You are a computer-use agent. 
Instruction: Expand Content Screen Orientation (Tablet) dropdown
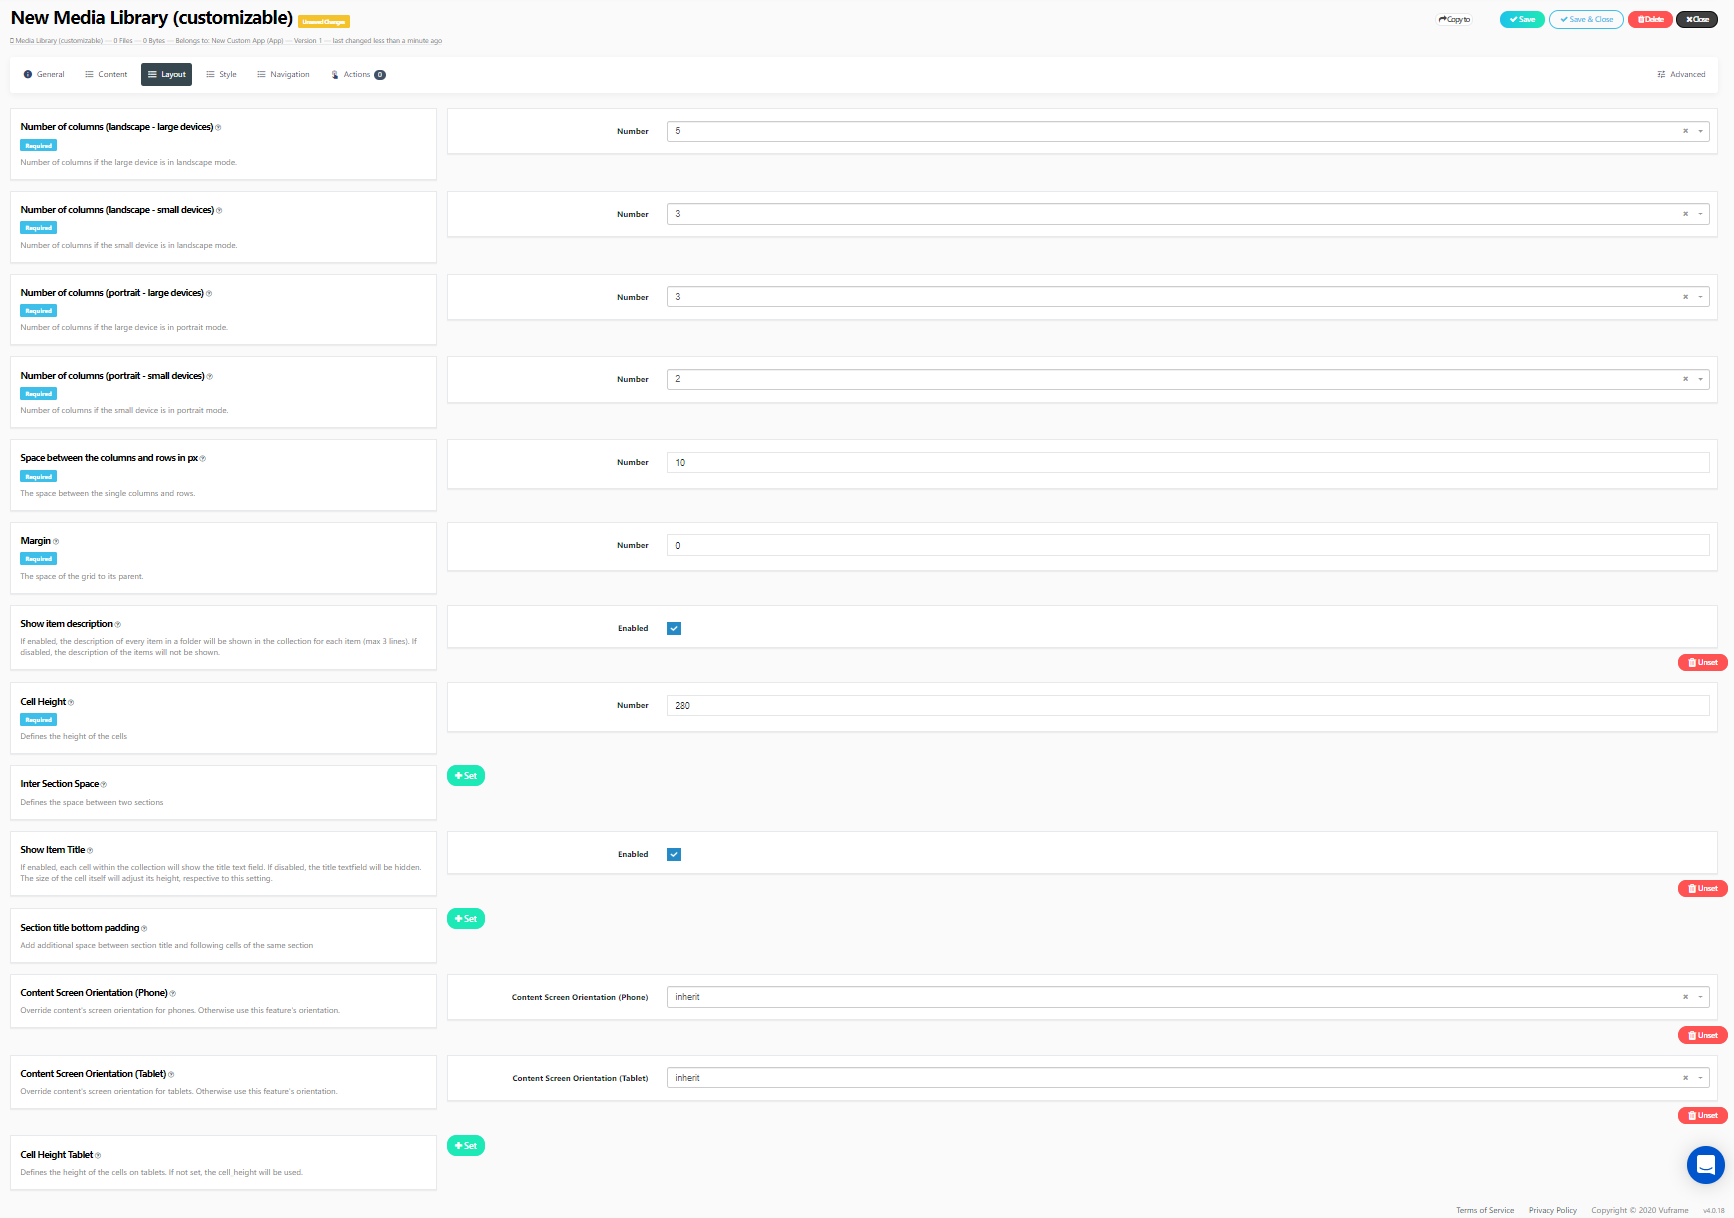(1700, 1078)
